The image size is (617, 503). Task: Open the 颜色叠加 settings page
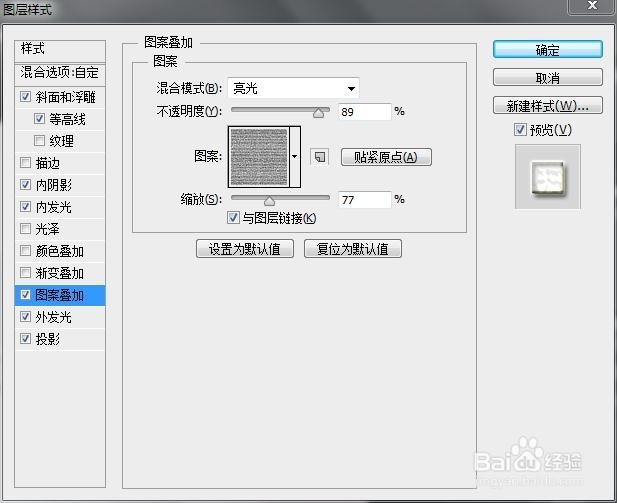[60, 251]
